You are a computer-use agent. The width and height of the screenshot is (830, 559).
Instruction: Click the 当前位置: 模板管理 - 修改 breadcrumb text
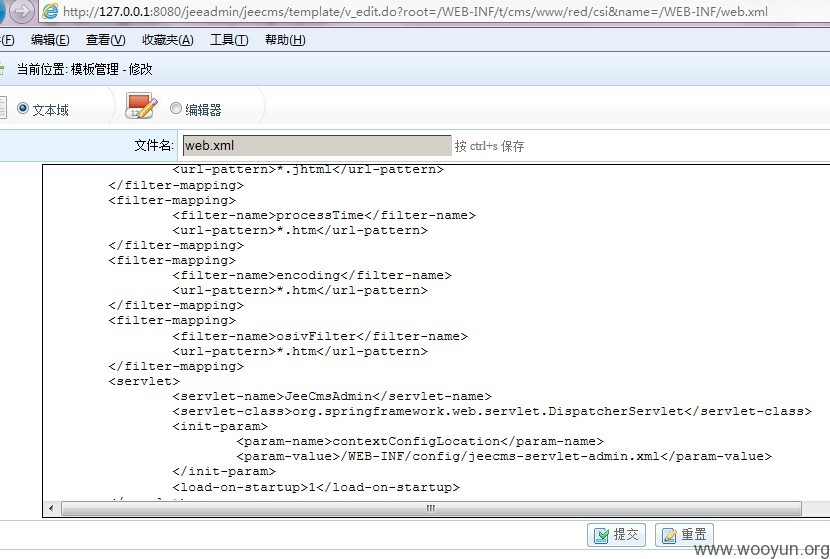click(85, 69)
